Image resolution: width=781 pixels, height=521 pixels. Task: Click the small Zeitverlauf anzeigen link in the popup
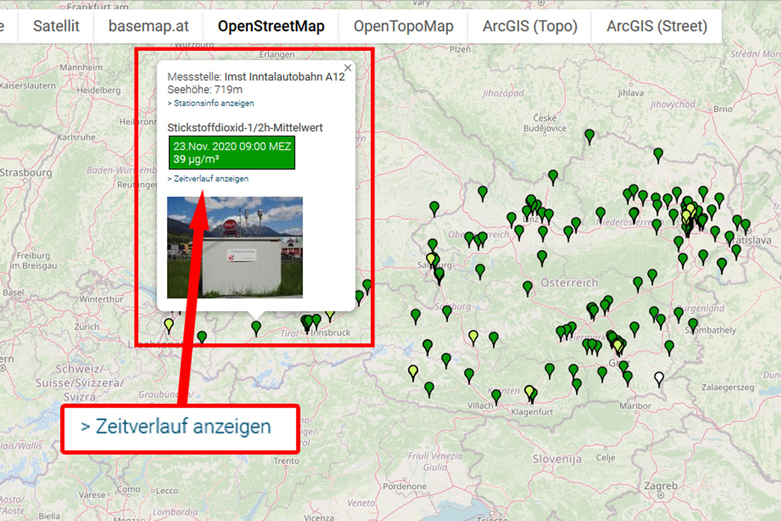[x=208, y=178]
